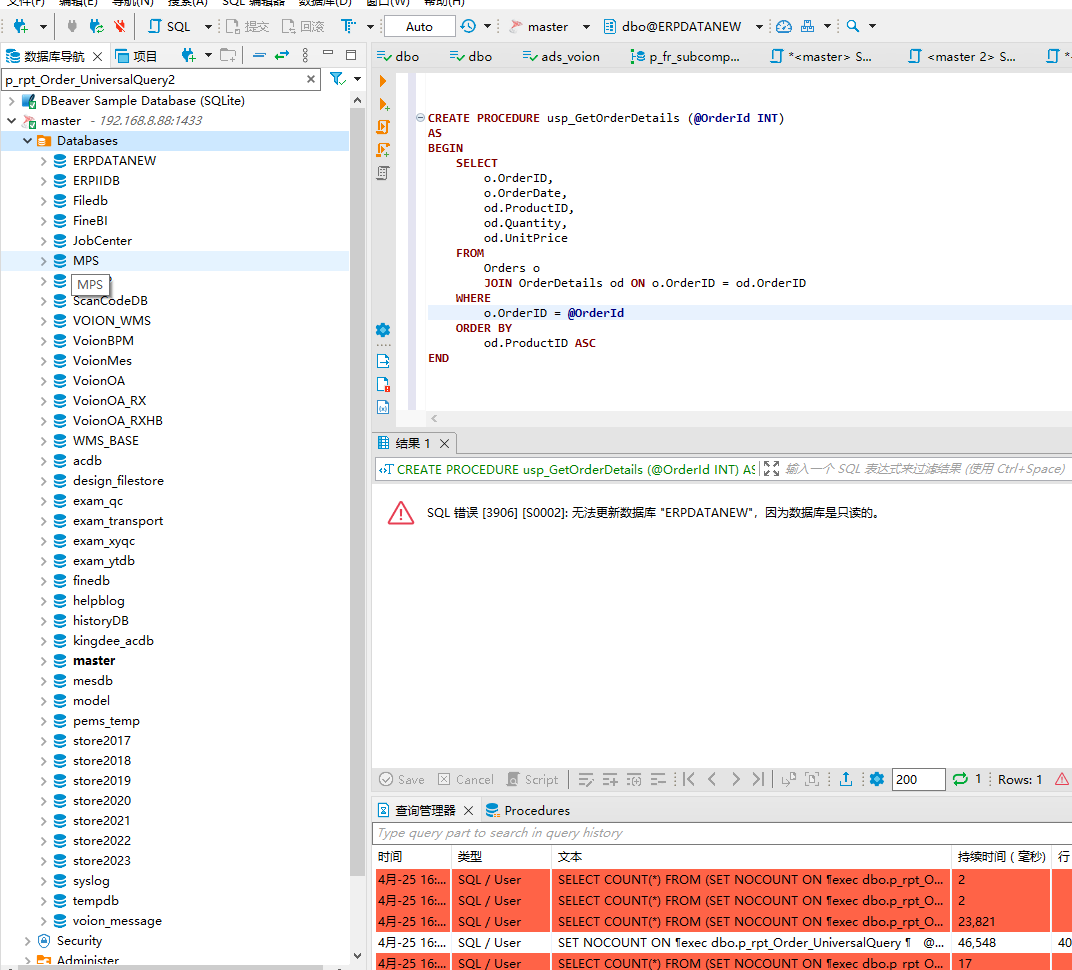The height and width of the screenshot is (970, 1072).
Task: Collapse the CREATE PROCEDURE code fold
Action: (420, 118)
